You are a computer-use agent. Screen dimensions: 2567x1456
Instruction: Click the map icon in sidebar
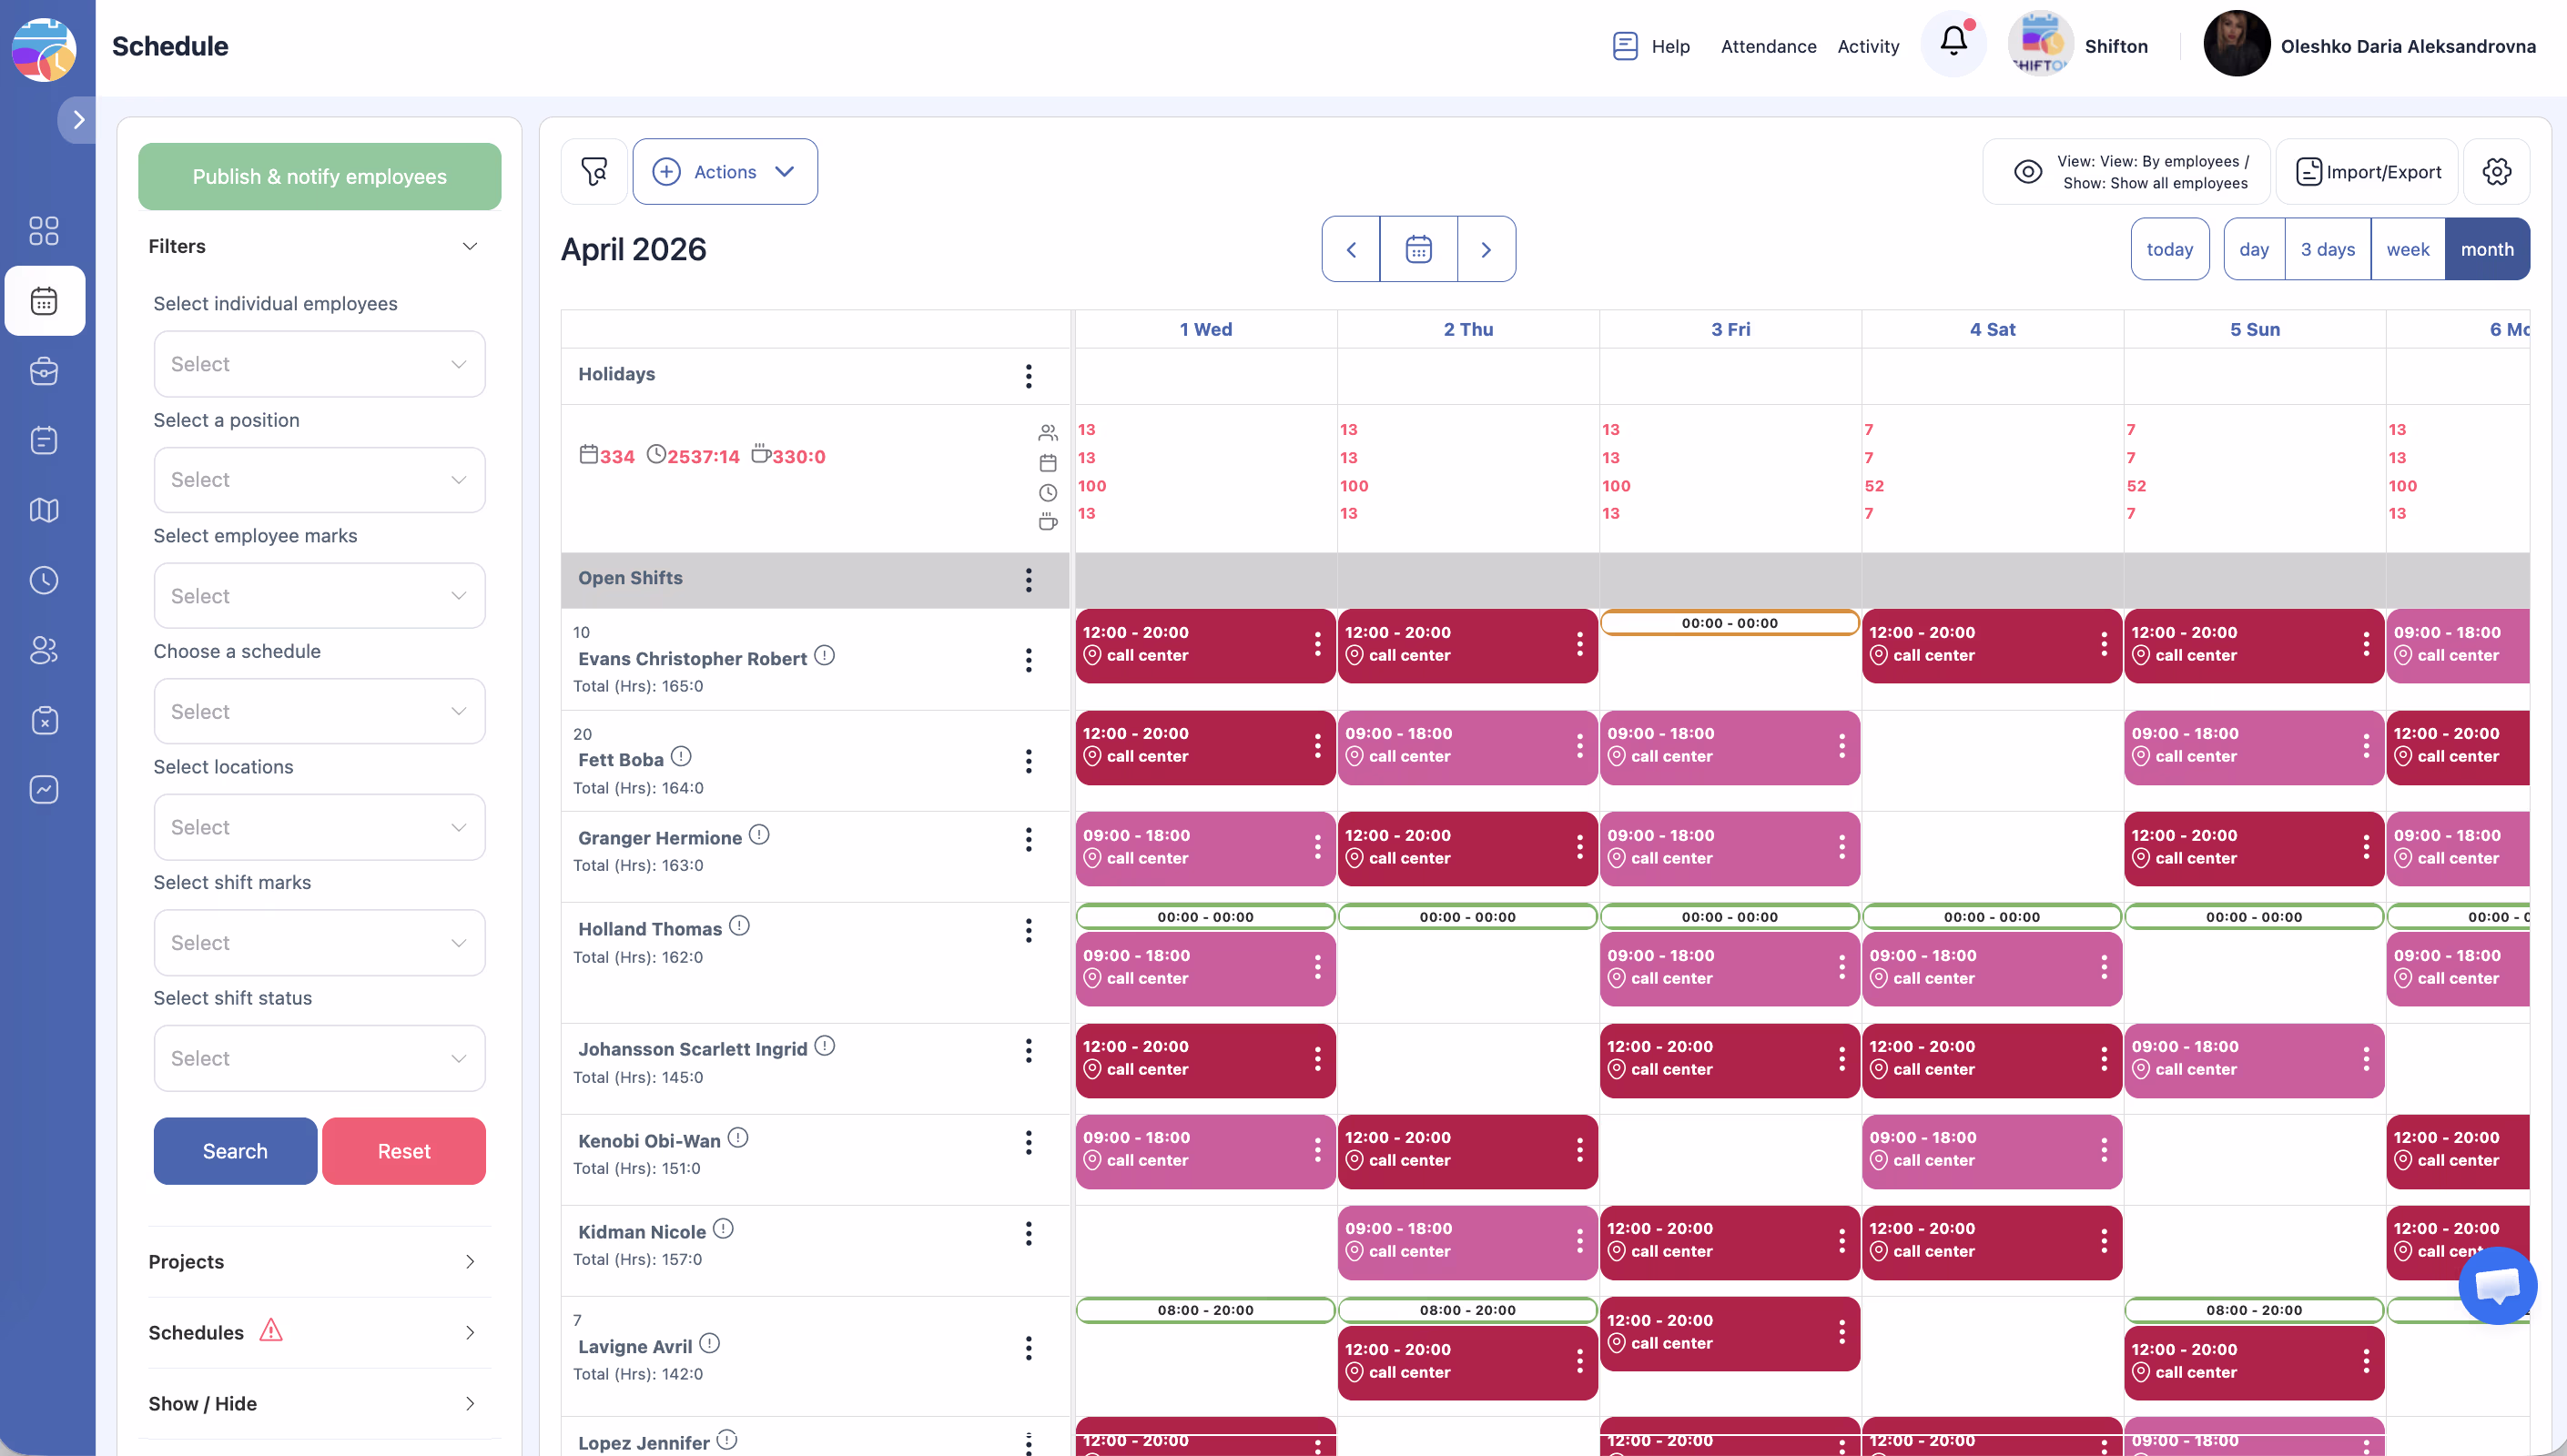44,510
